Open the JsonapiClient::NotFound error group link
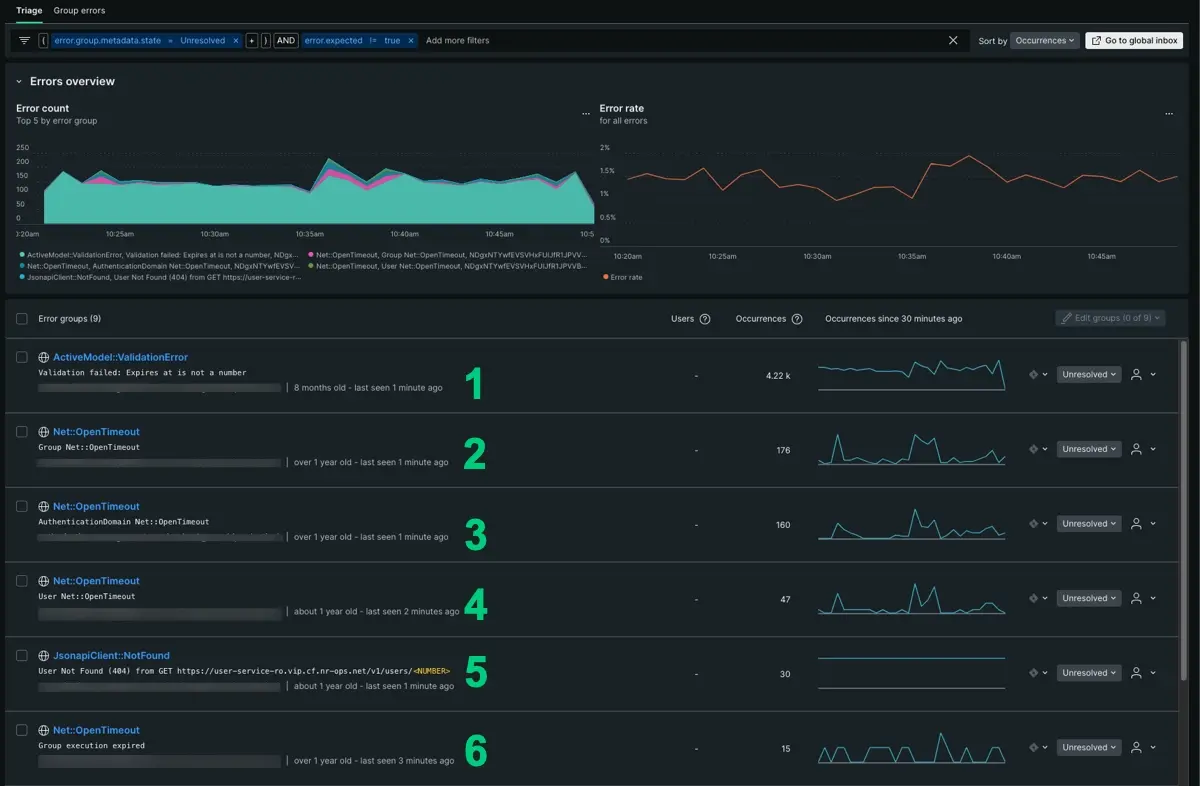 coord(111,656)
